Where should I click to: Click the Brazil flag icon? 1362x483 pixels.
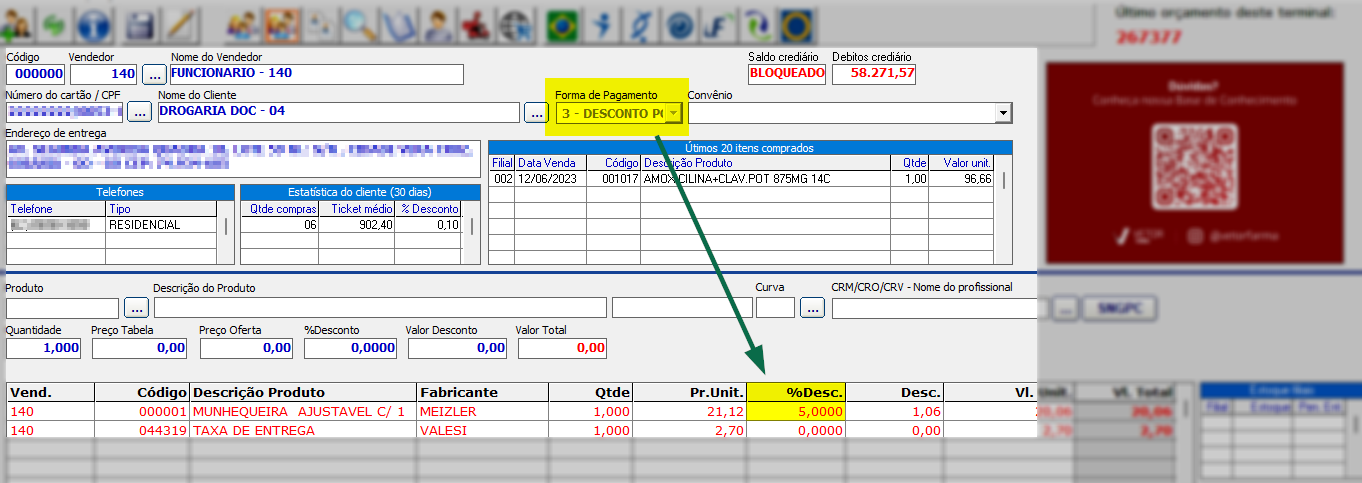563,22
